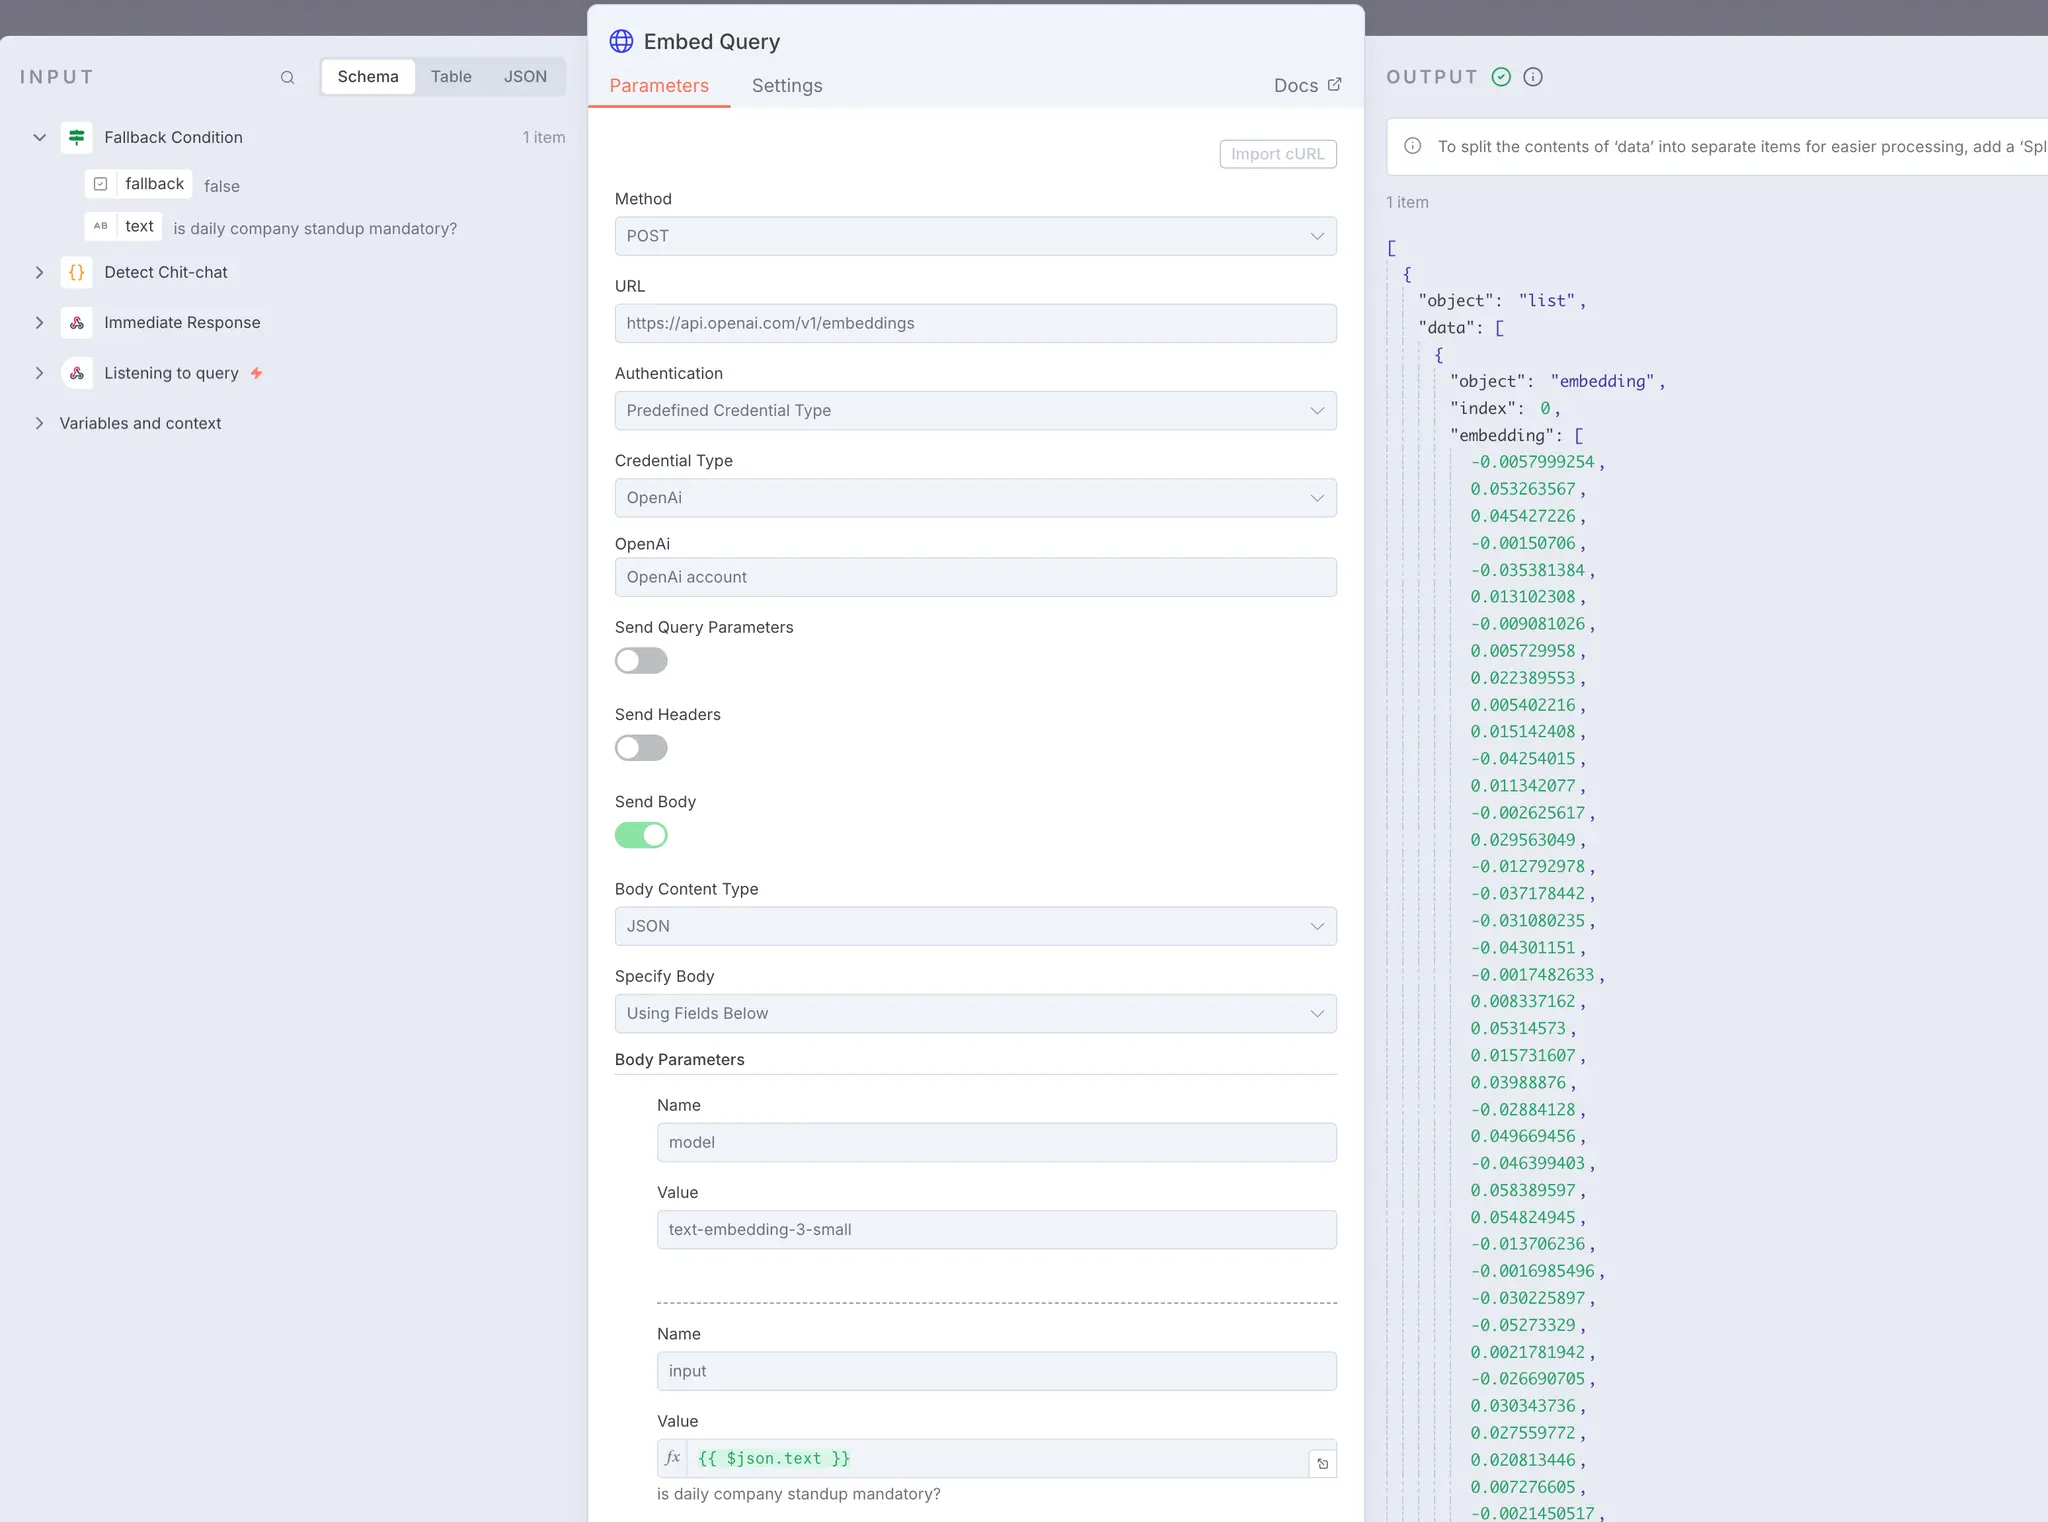Open the Body Content Type dropdown
The image size is (2048, 1522).
click(976, 926)
